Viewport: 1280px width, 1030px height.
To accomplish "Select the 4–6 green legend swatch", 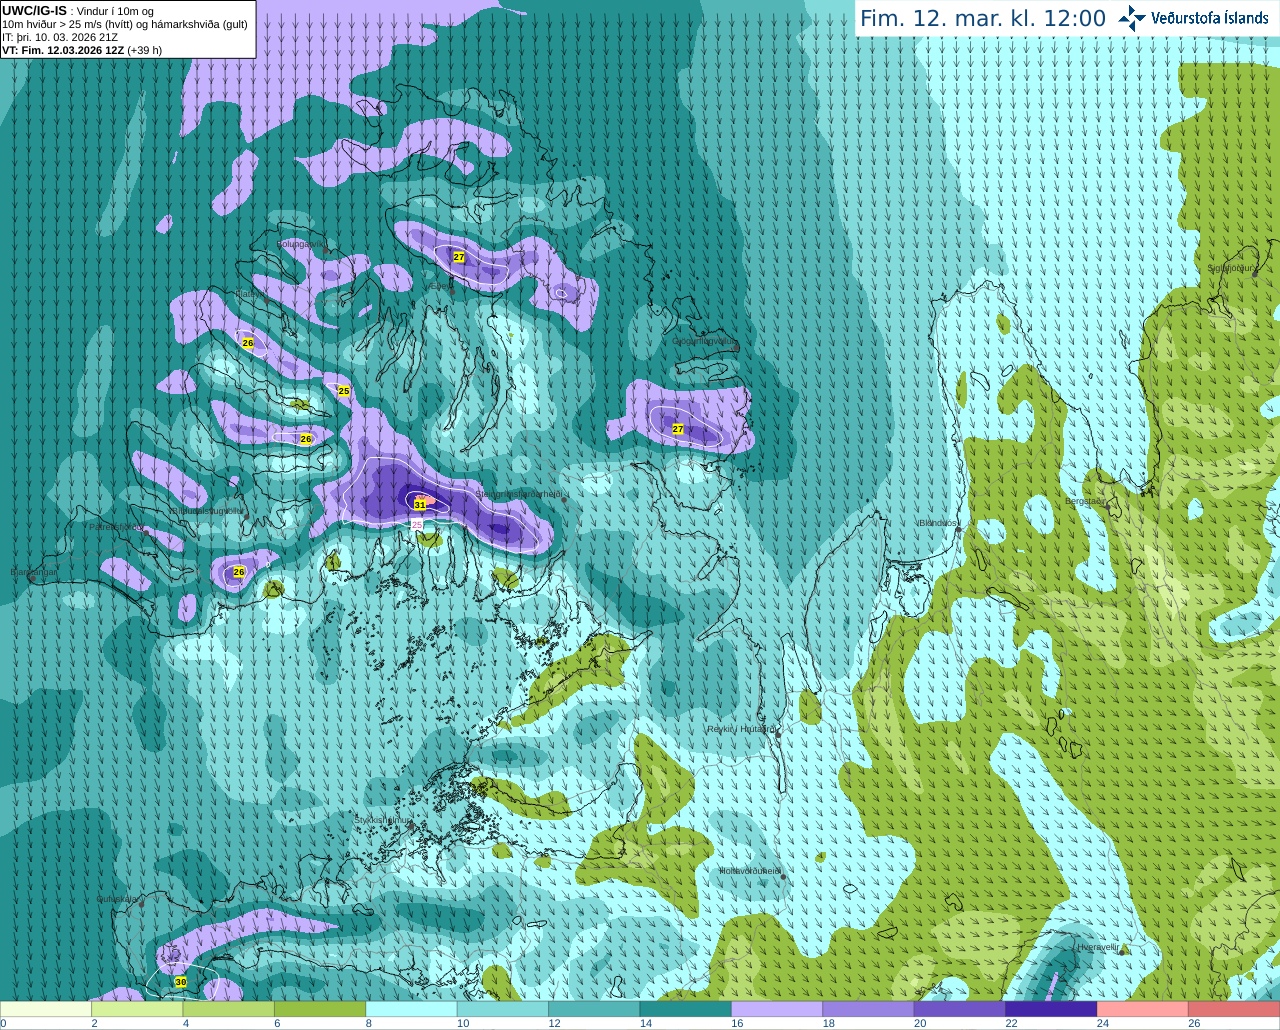I will [x=229, y=1009].
